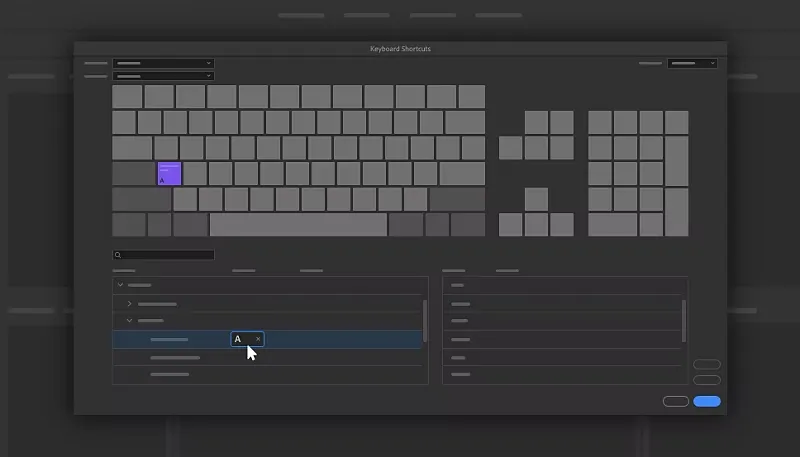Click the wide spacebar key on the keyboard
The image size is (800, 457).
(x=298, y=225)
